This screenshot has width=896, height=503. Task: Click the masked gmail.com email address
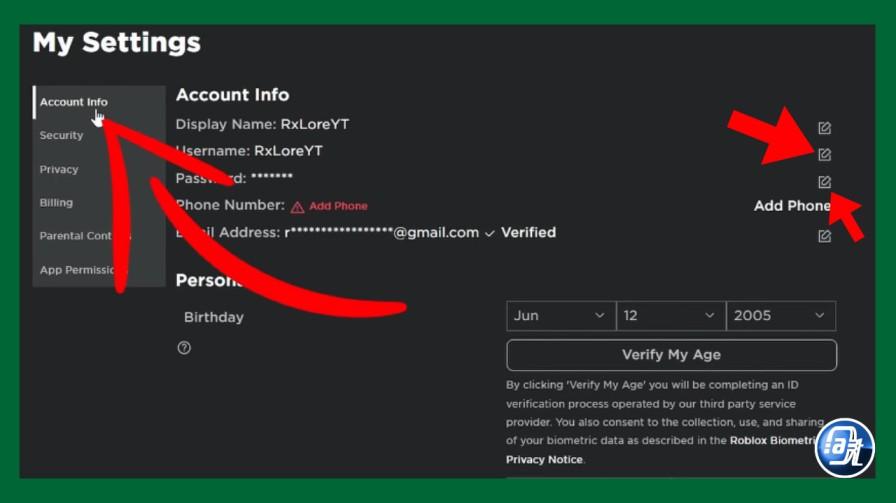click(382, 233)
